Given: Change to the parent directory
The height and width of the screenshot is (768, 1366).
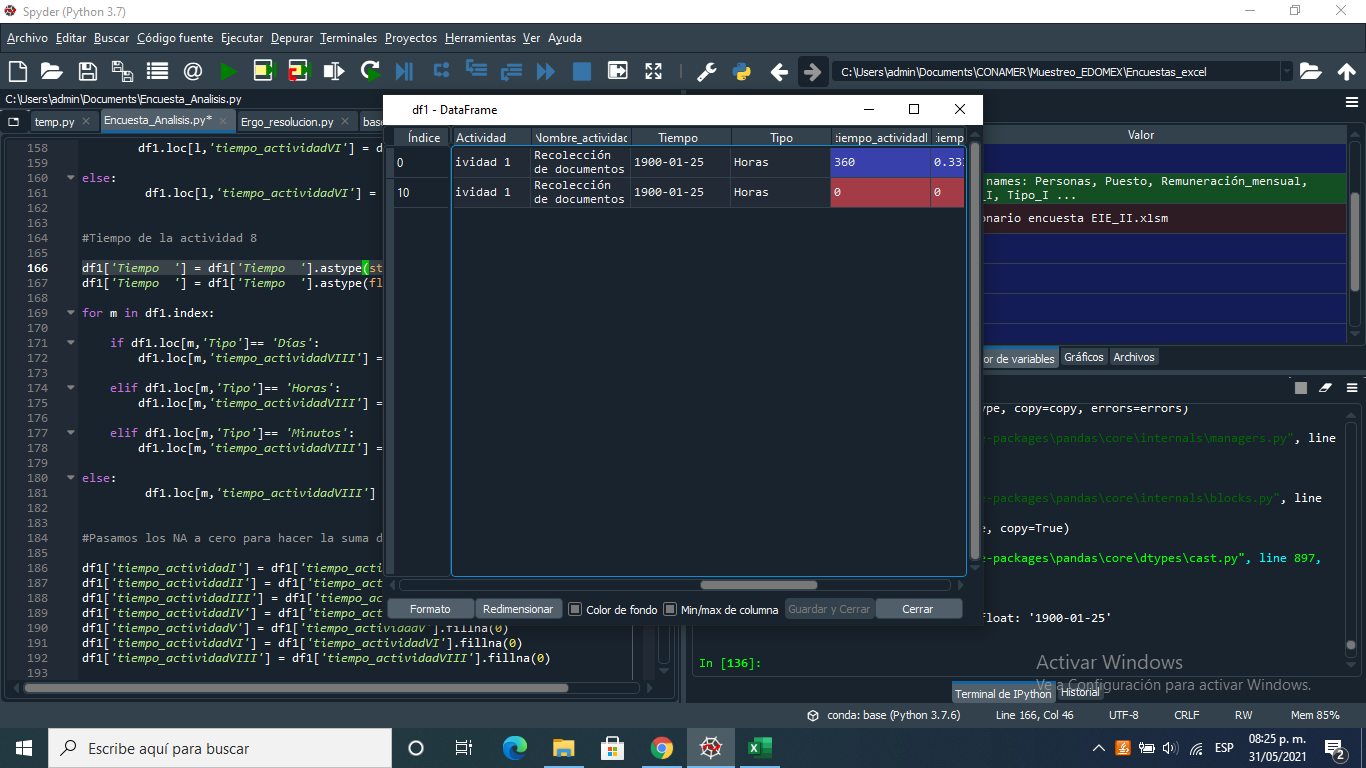Looking at the screenshot, I should [1346, 72].
